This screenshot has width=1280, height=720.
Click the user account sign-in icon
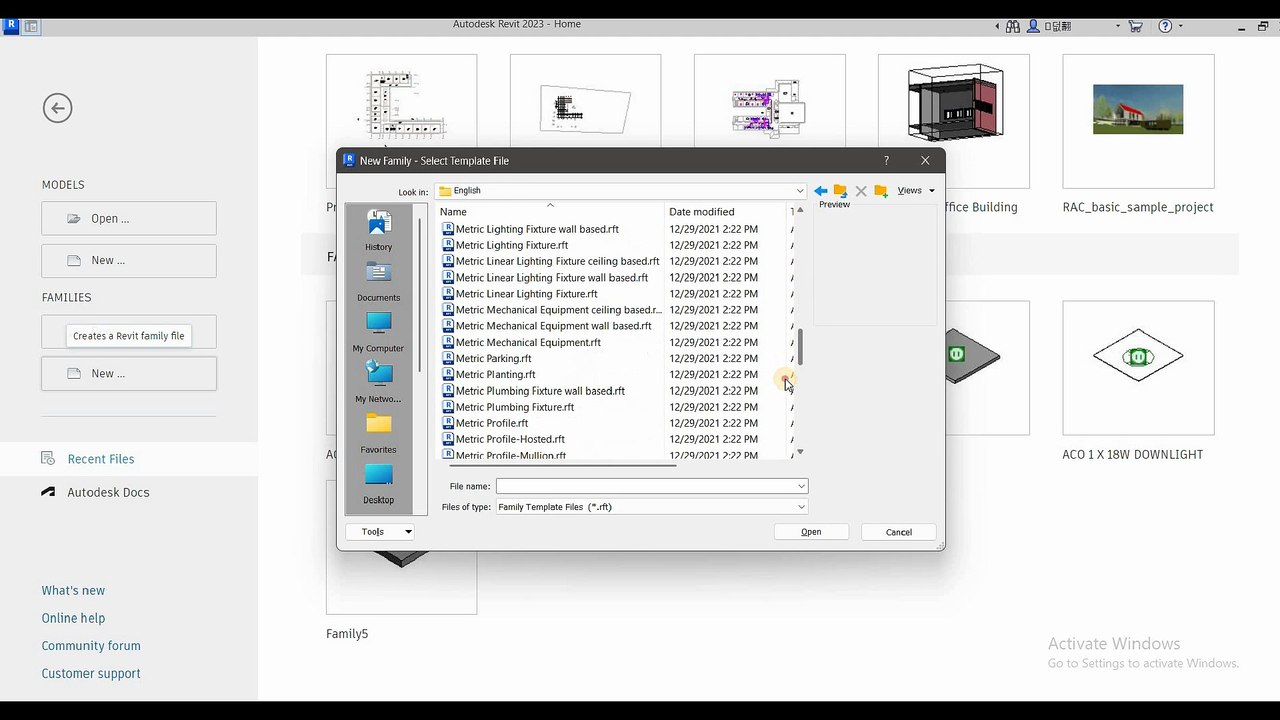(1034, 27)
